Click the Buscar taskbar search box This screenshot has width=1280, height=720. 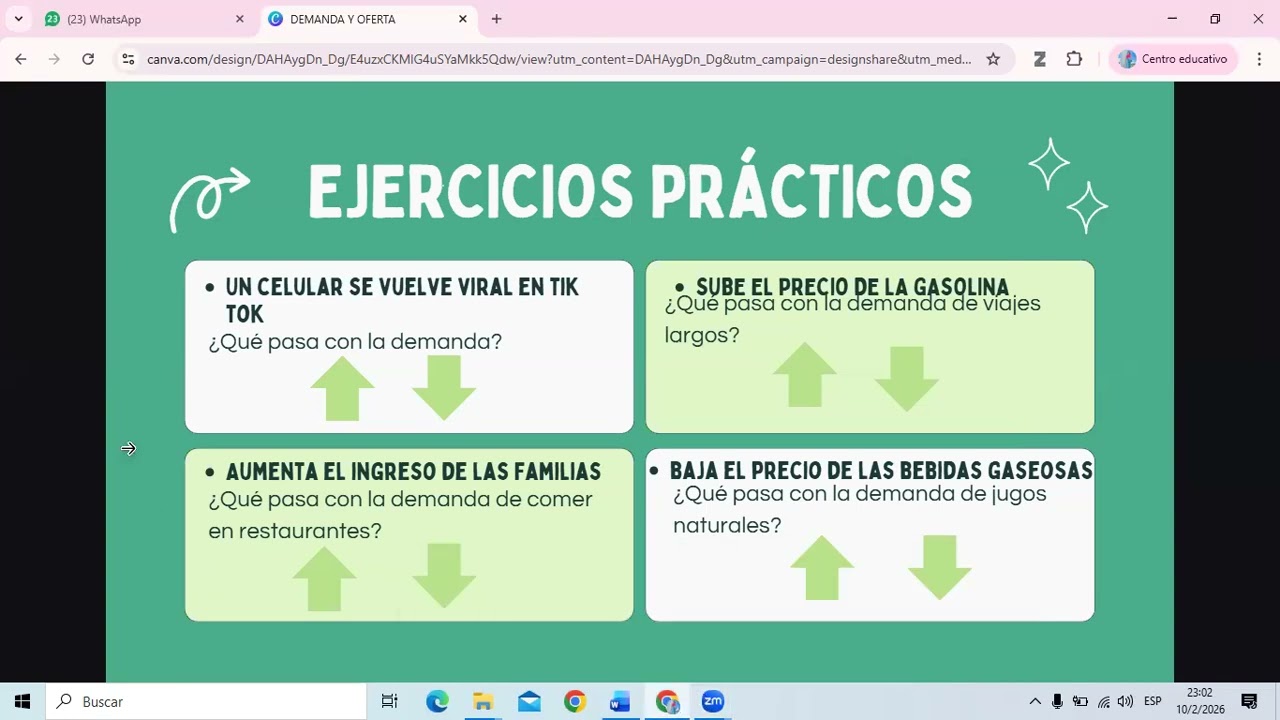pyautogui.click(x=207, y=701)
